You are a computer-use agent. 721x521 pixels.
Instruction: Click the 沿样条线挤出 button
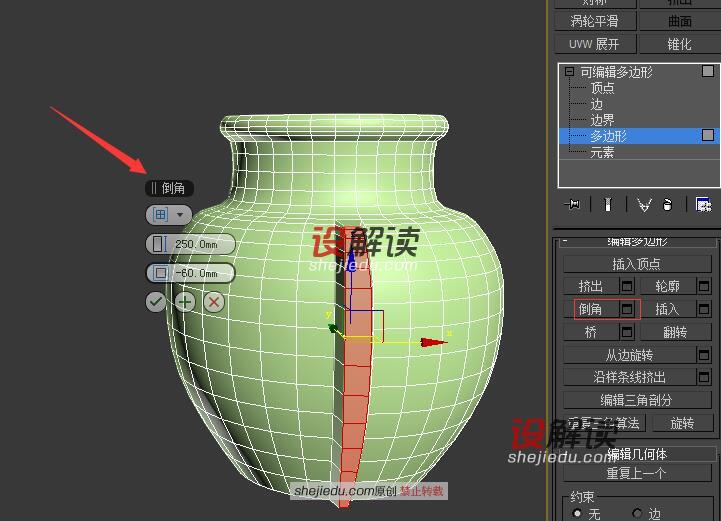[629, 377]
